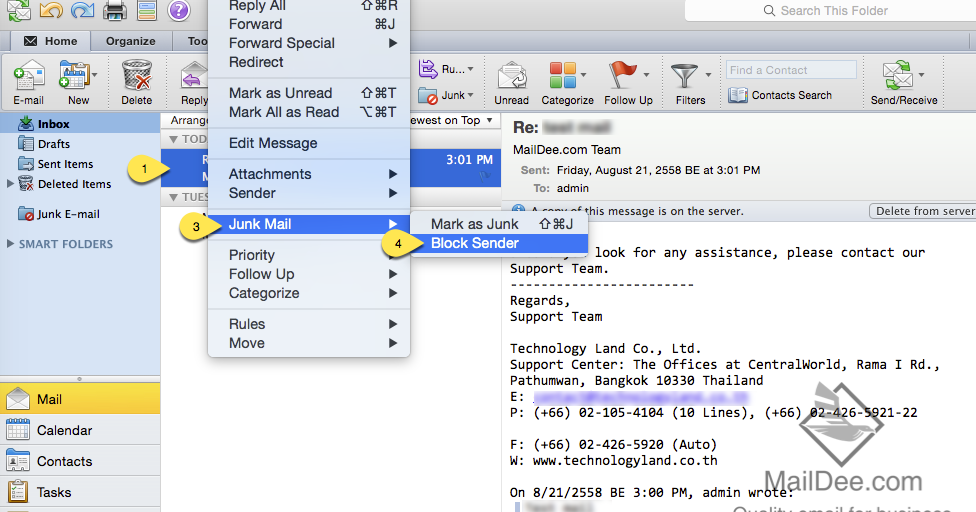The height and width of the screenshot is (512, 976).
Task: Choose Mark as Junk in submenu
Action: [x=499, y=224]
